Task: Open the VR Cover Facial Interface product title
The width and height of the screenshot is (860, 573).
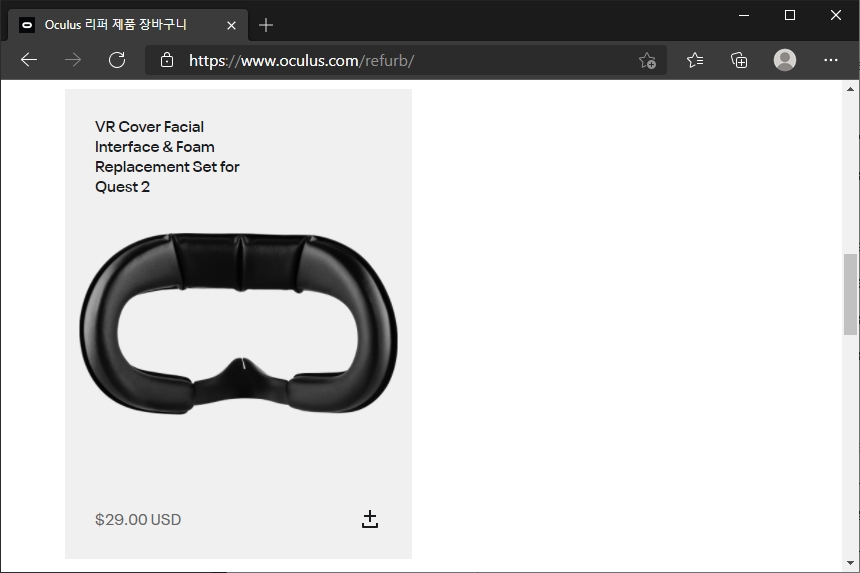Action: pos(167,157)
